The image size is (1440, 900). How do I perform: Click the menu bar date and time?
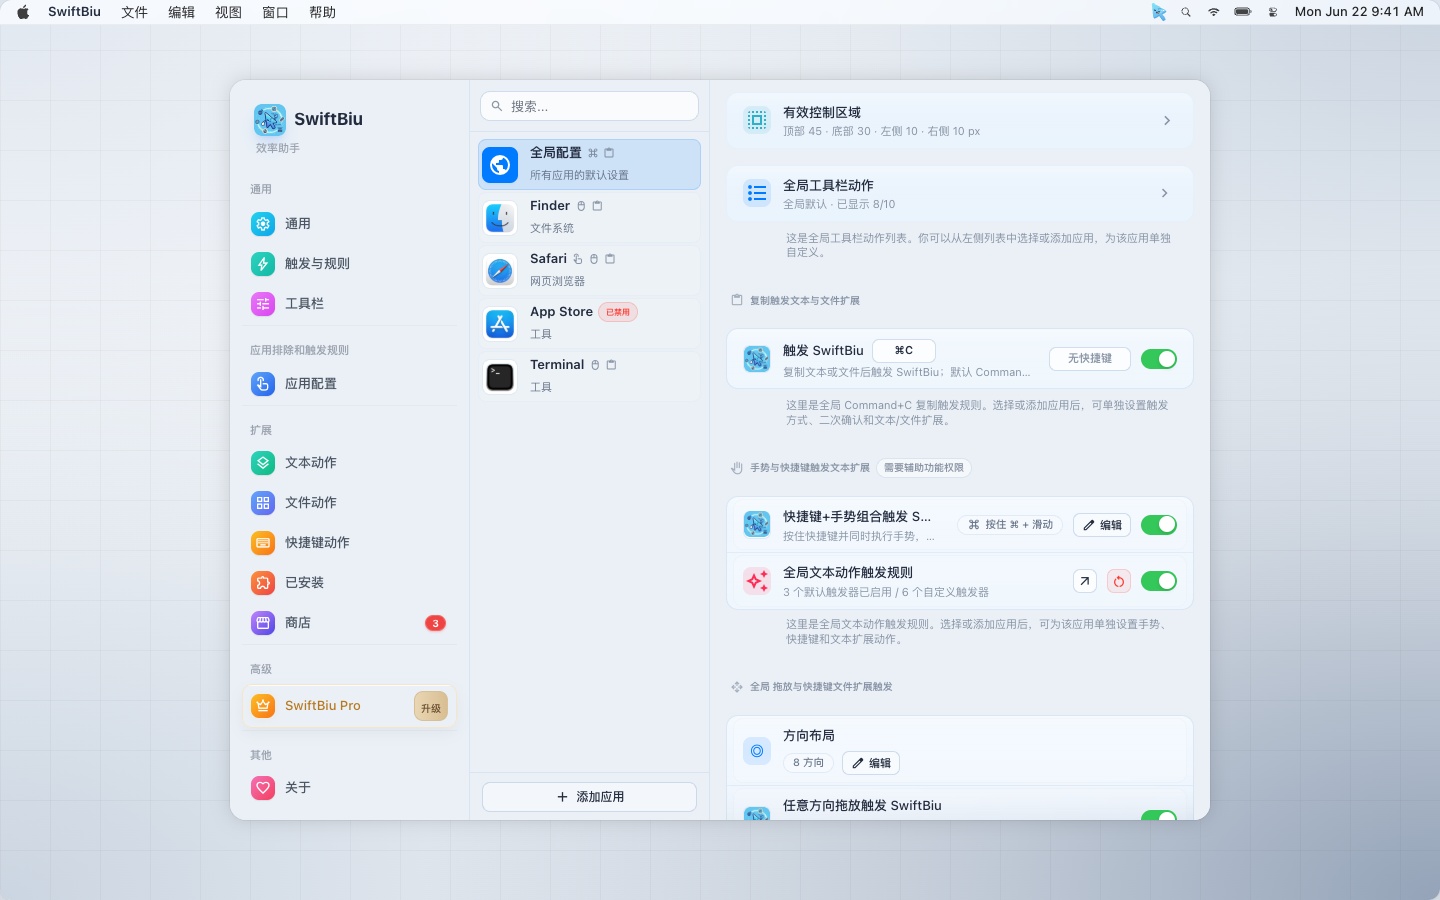pos(1359,12)
